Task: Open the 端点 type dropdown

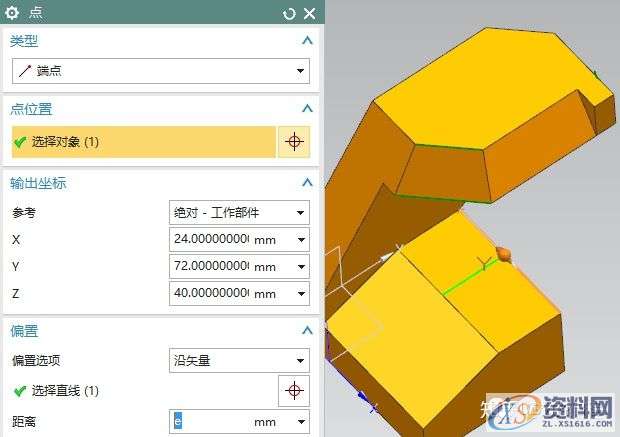Action: pyautogui.click(x=161, y=71)
